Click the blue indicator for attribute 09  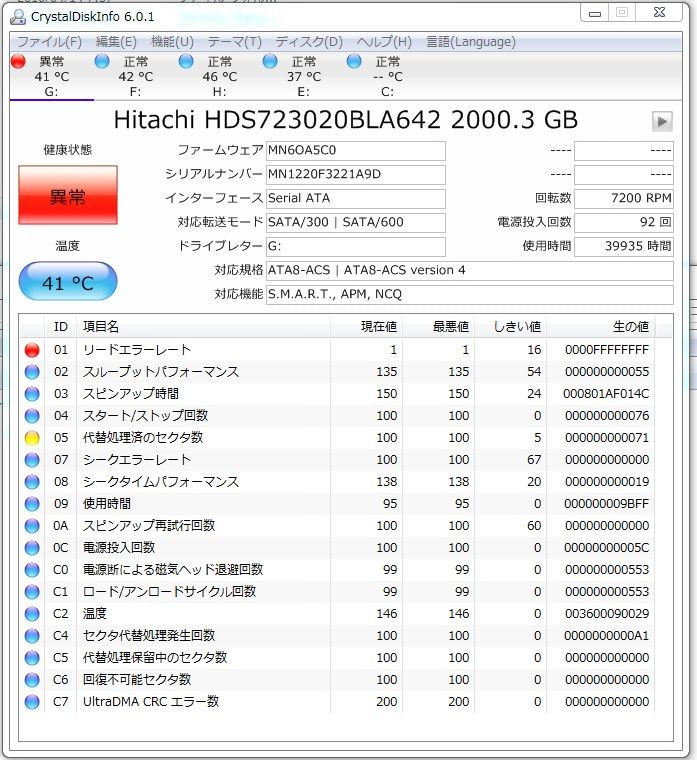[x=32, y=504]
